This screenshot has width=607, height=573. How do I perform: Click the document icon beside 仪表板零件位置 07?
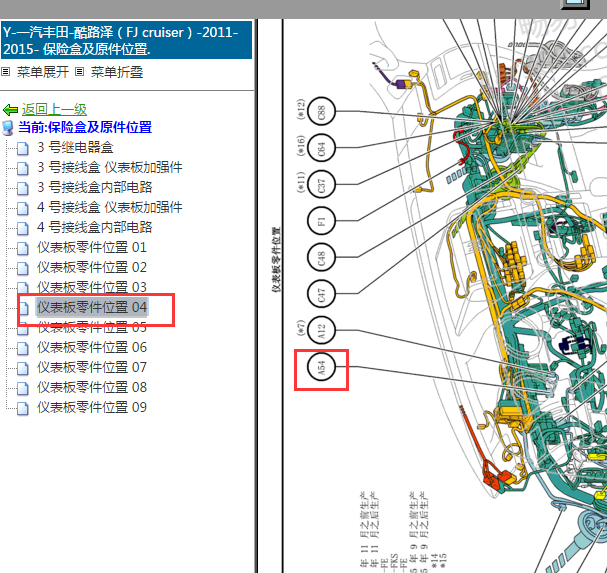tap(23, 368)
